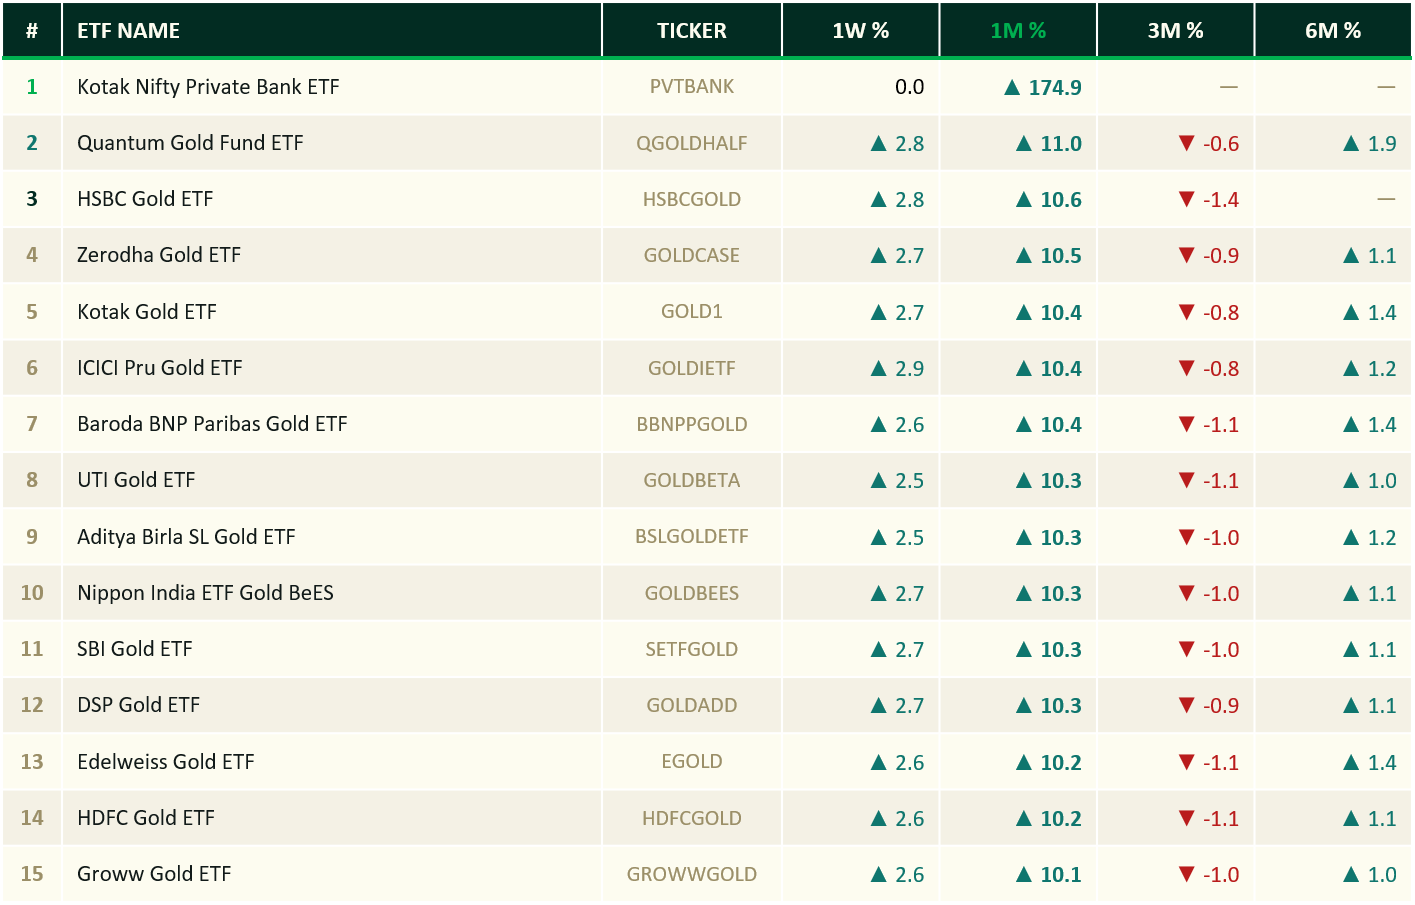The width and height of the screenshot is (1415, 905).
Task: Click Kotak Nifty Private Bank's 0.0 weekly value
Action: click(910, 88)
